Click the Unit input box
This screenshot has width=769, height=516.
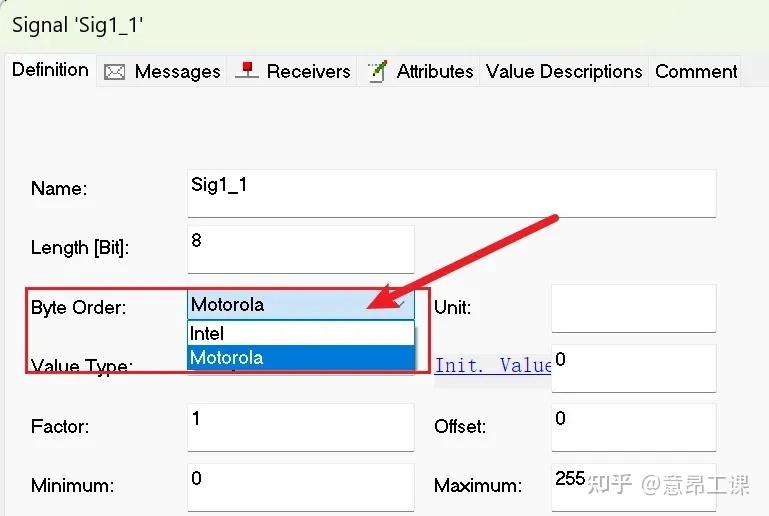(x=633, y=308)
